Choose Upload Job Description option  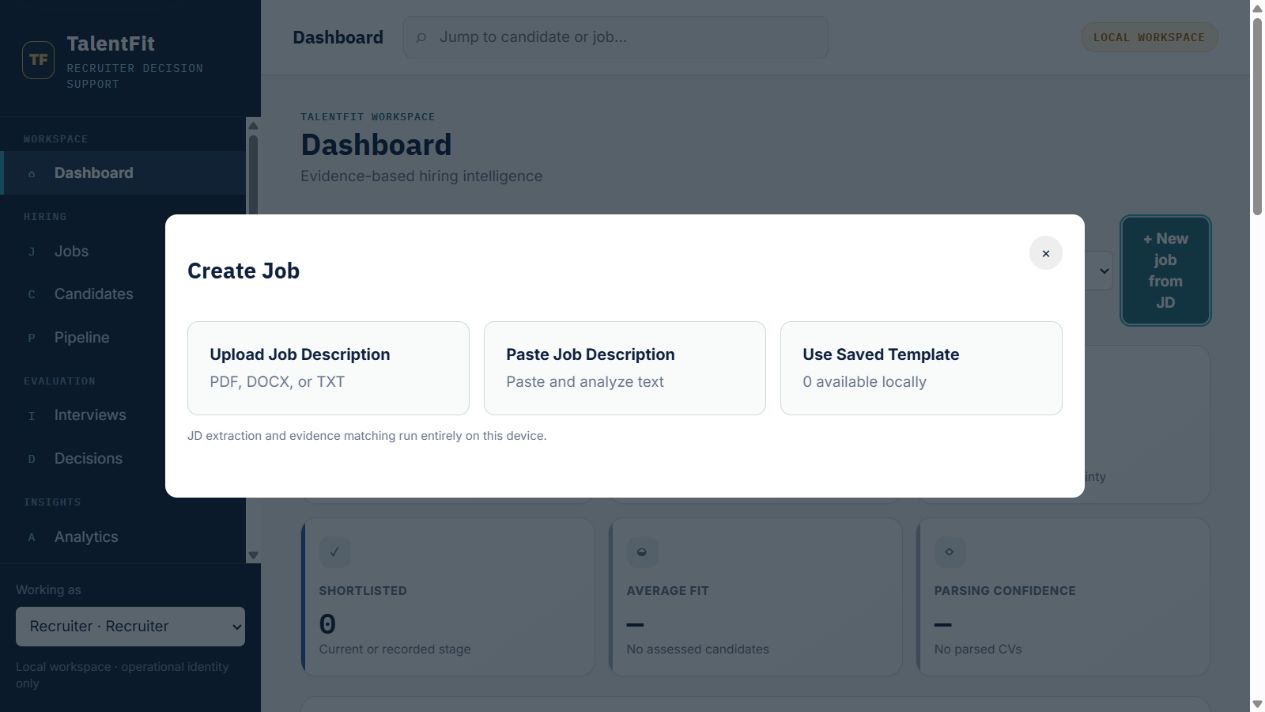tap(328, 368)
